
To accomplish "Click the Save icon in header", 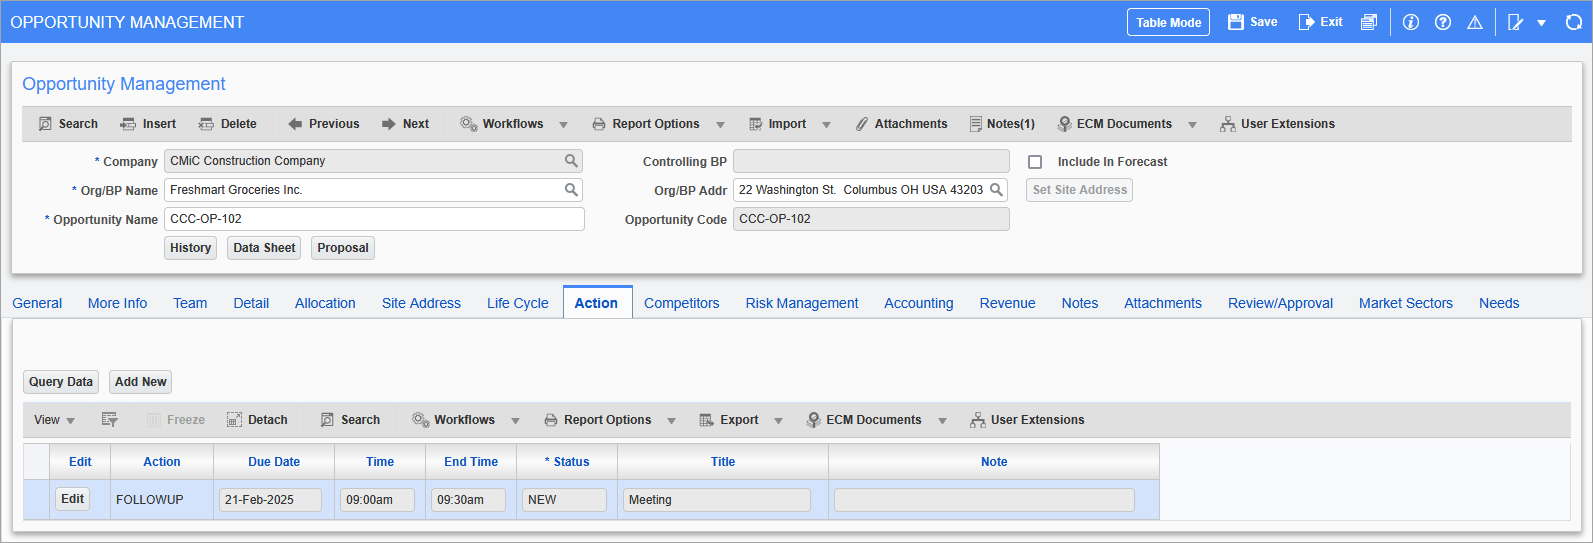I will [x=1236, y=22].
